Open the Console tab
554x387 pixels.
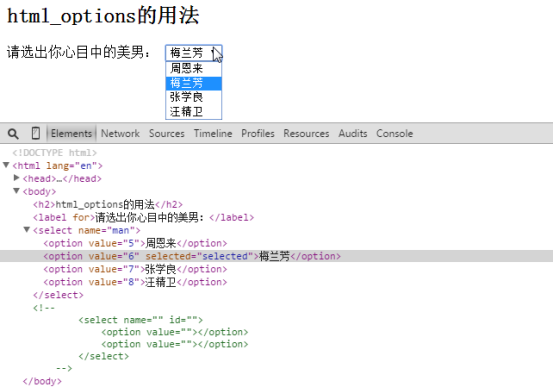[x=394, y=134]
